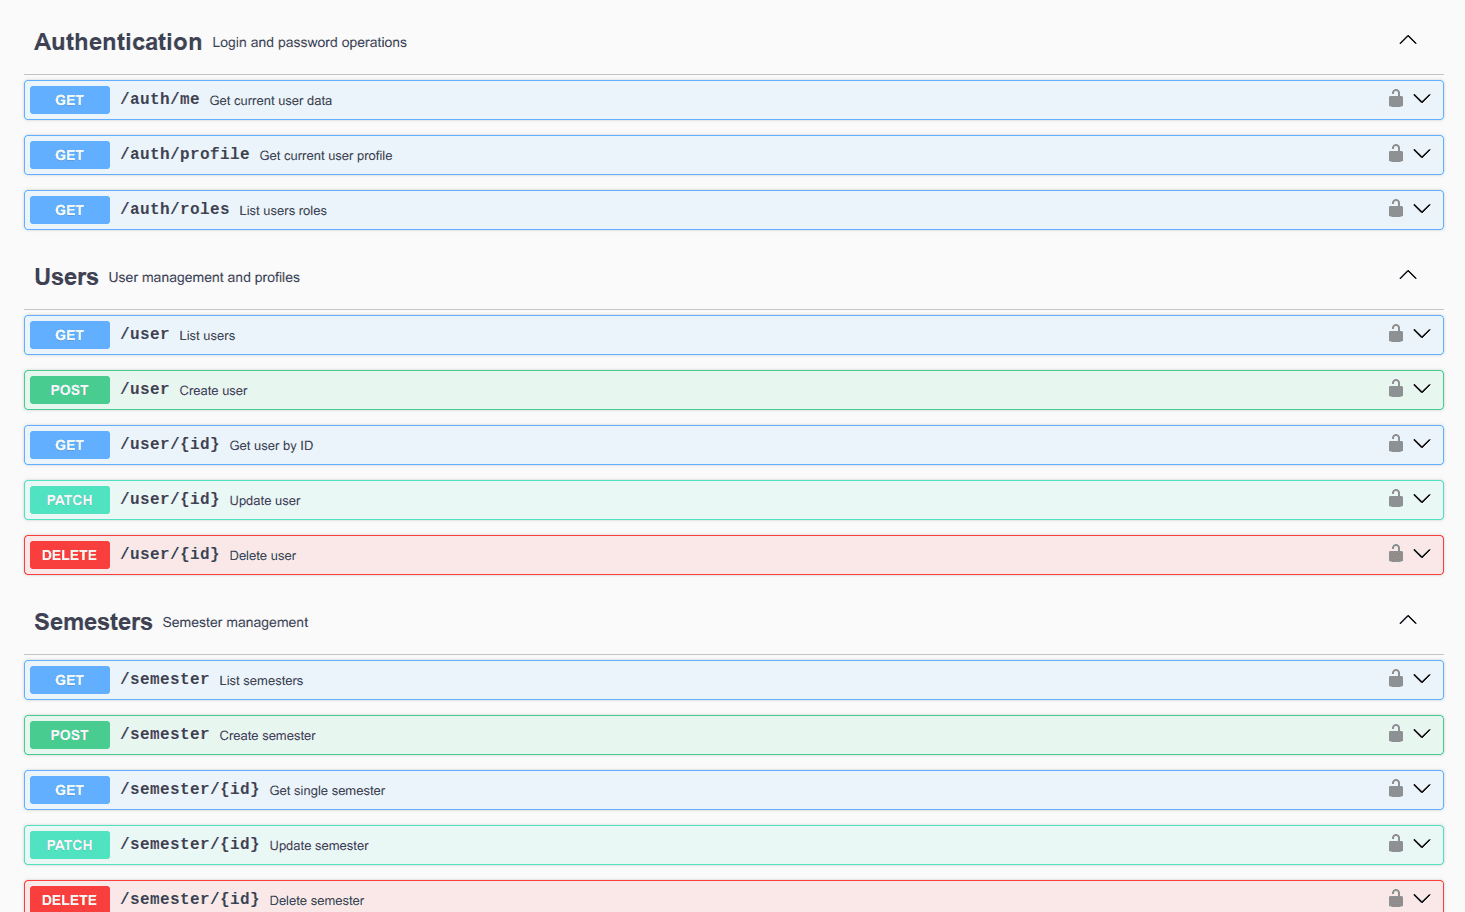Screen dimensions: 1465x912
Task: Expand GET /user/{id} endpoint arrow
Action: coord(1421,444)
